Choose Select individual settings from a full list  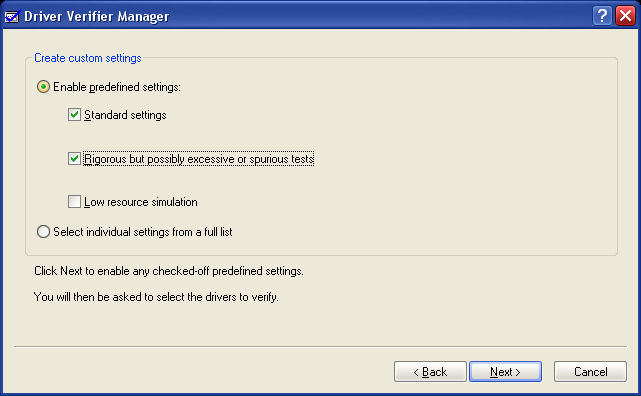click(x=43, y=232)
